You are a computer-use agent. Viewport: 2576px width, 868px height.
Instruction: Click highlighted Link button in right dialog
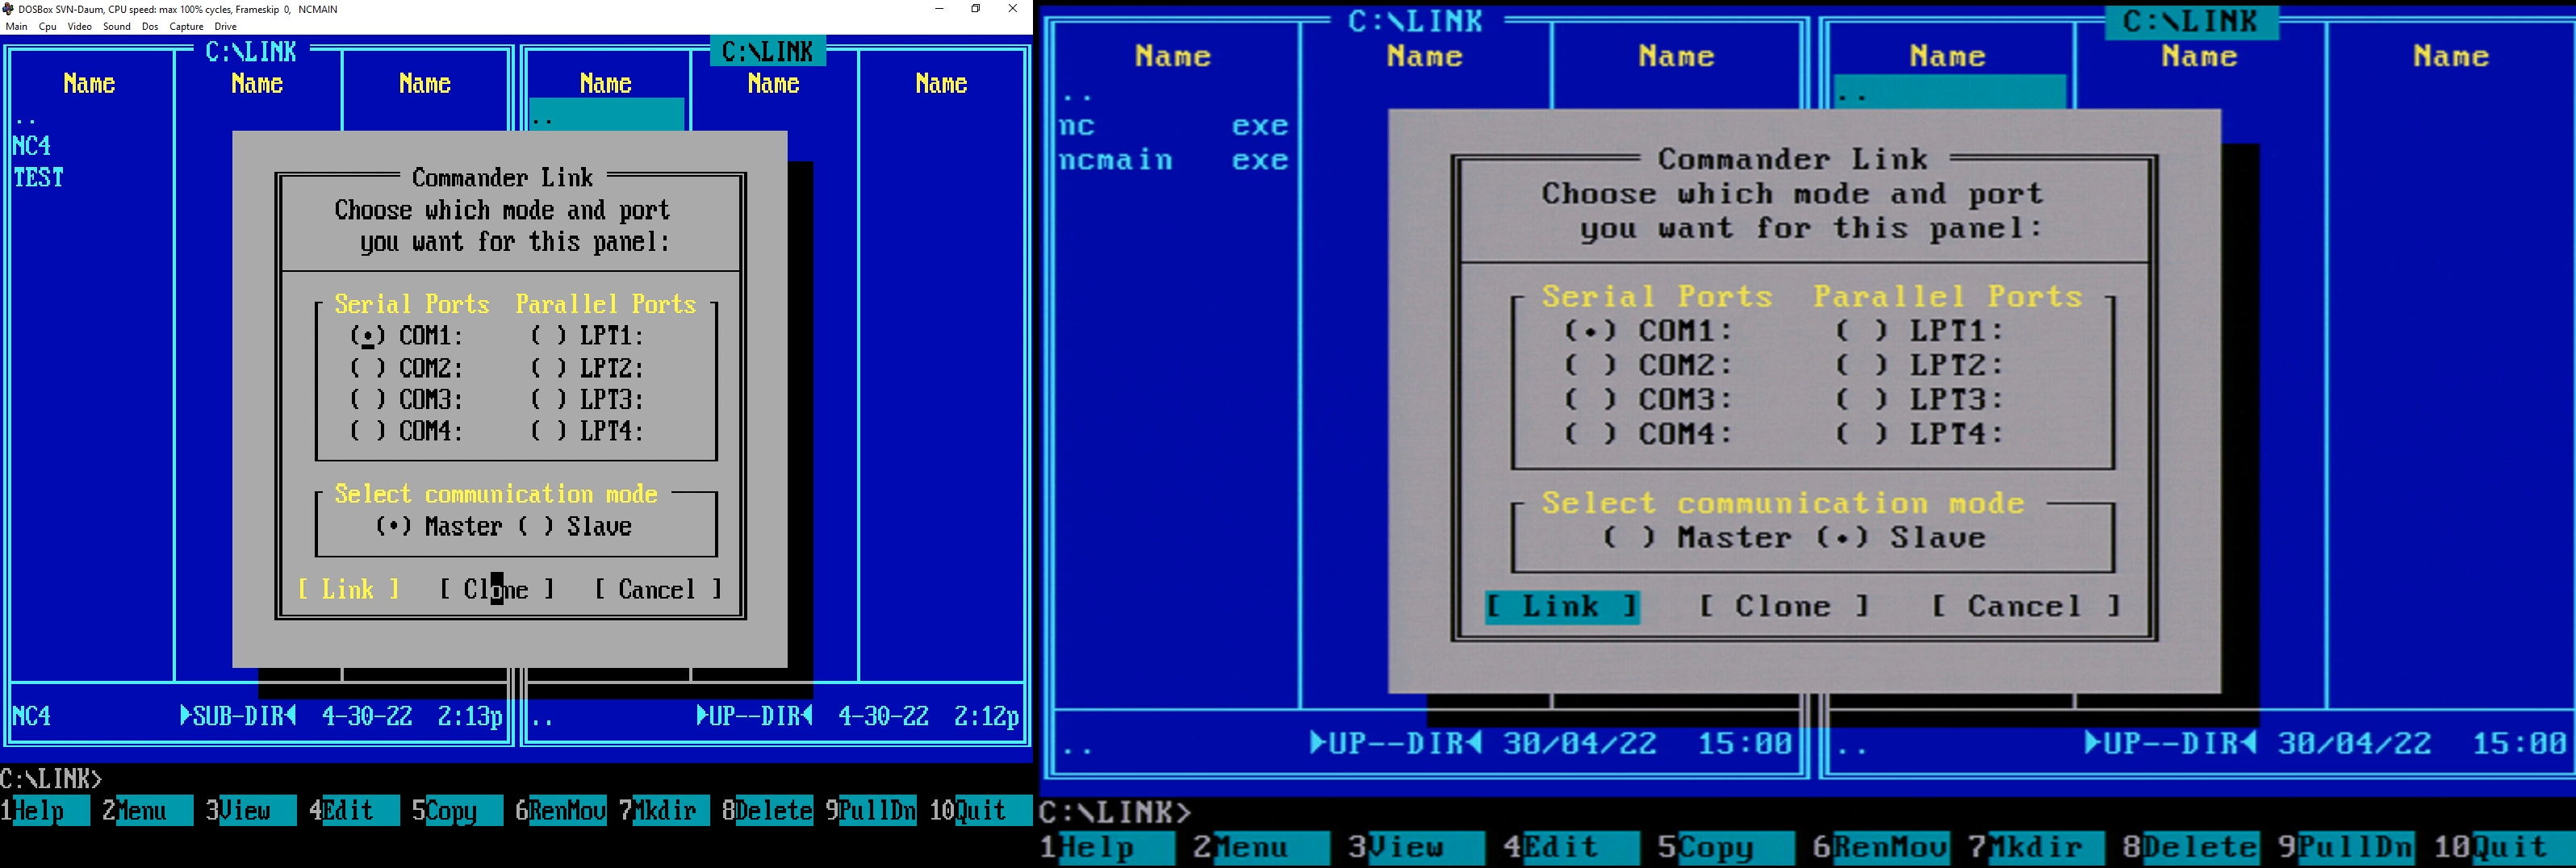click(1562, 607)
